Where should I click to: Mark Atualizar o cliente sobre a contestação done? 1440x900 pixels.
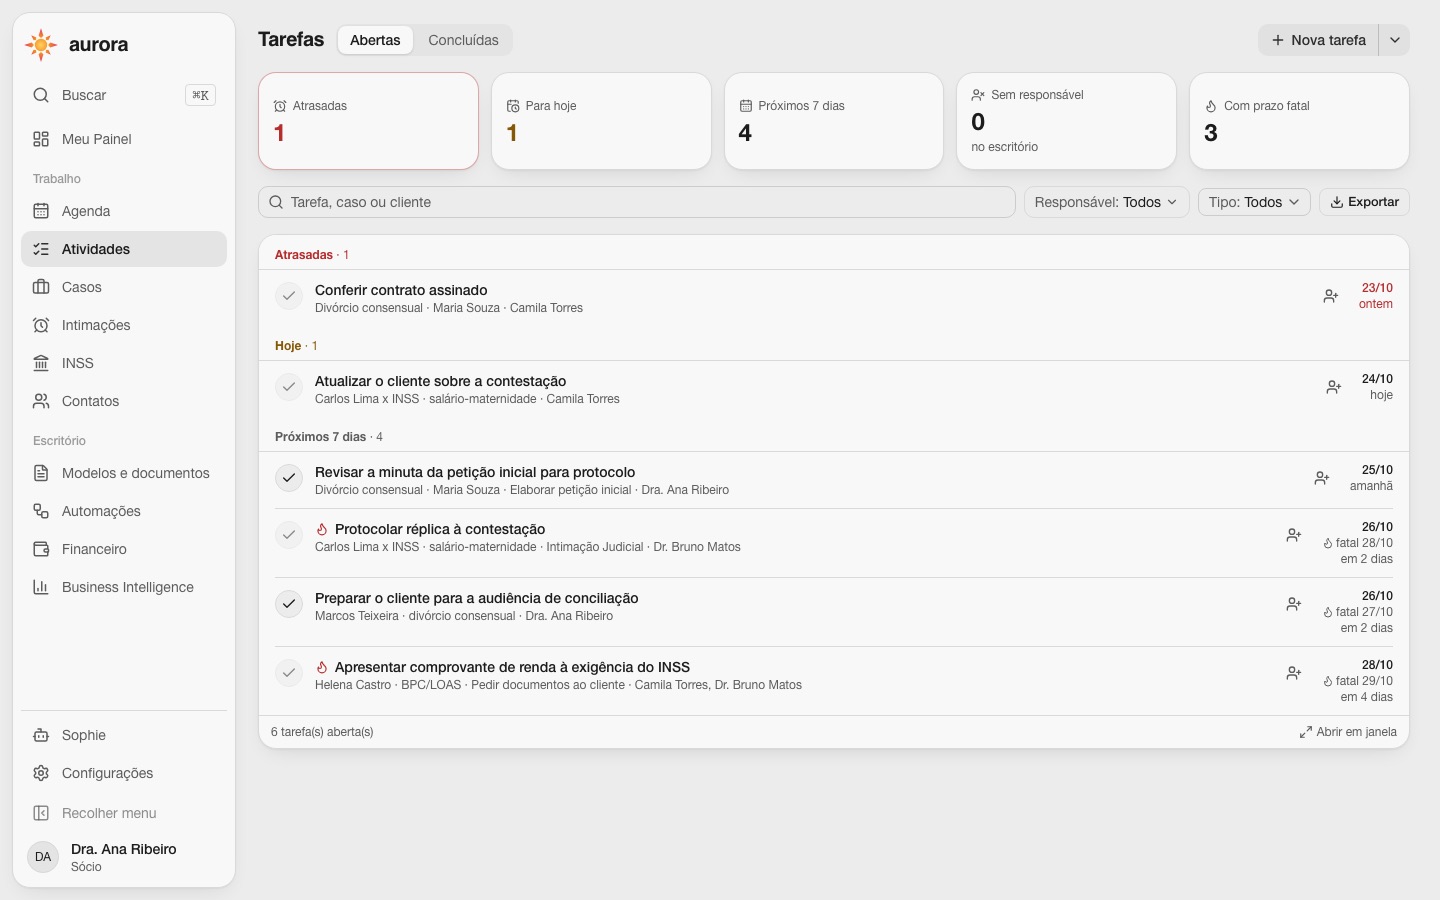coord(289,387)
